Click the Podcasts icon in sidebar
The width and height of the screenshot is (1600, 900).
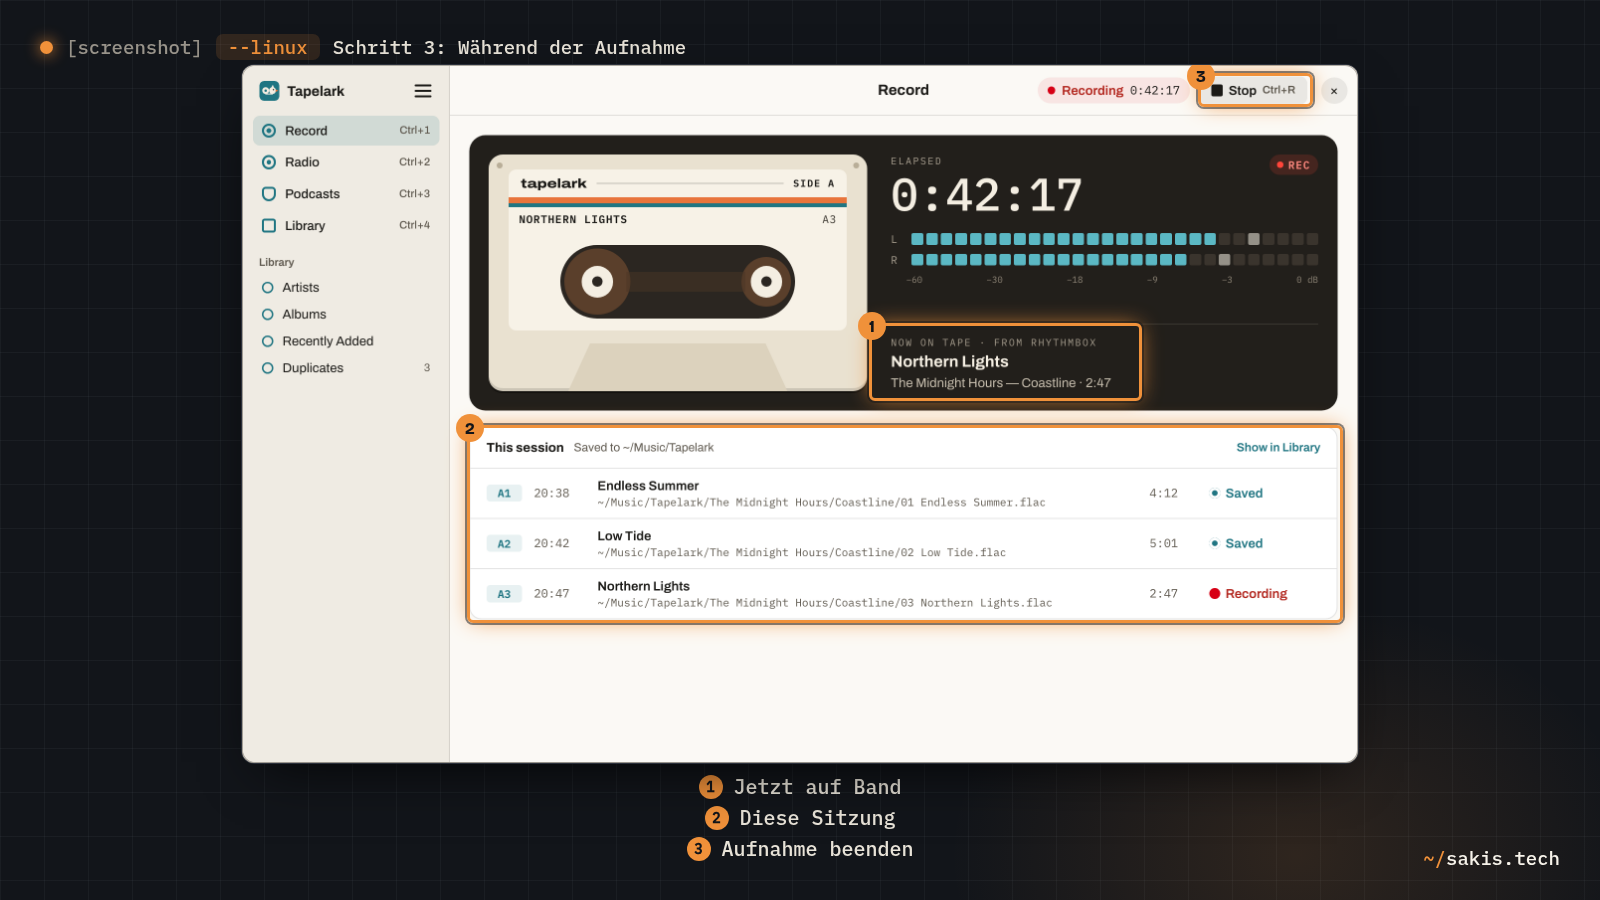pyautogui.click(x=269, y=194)
